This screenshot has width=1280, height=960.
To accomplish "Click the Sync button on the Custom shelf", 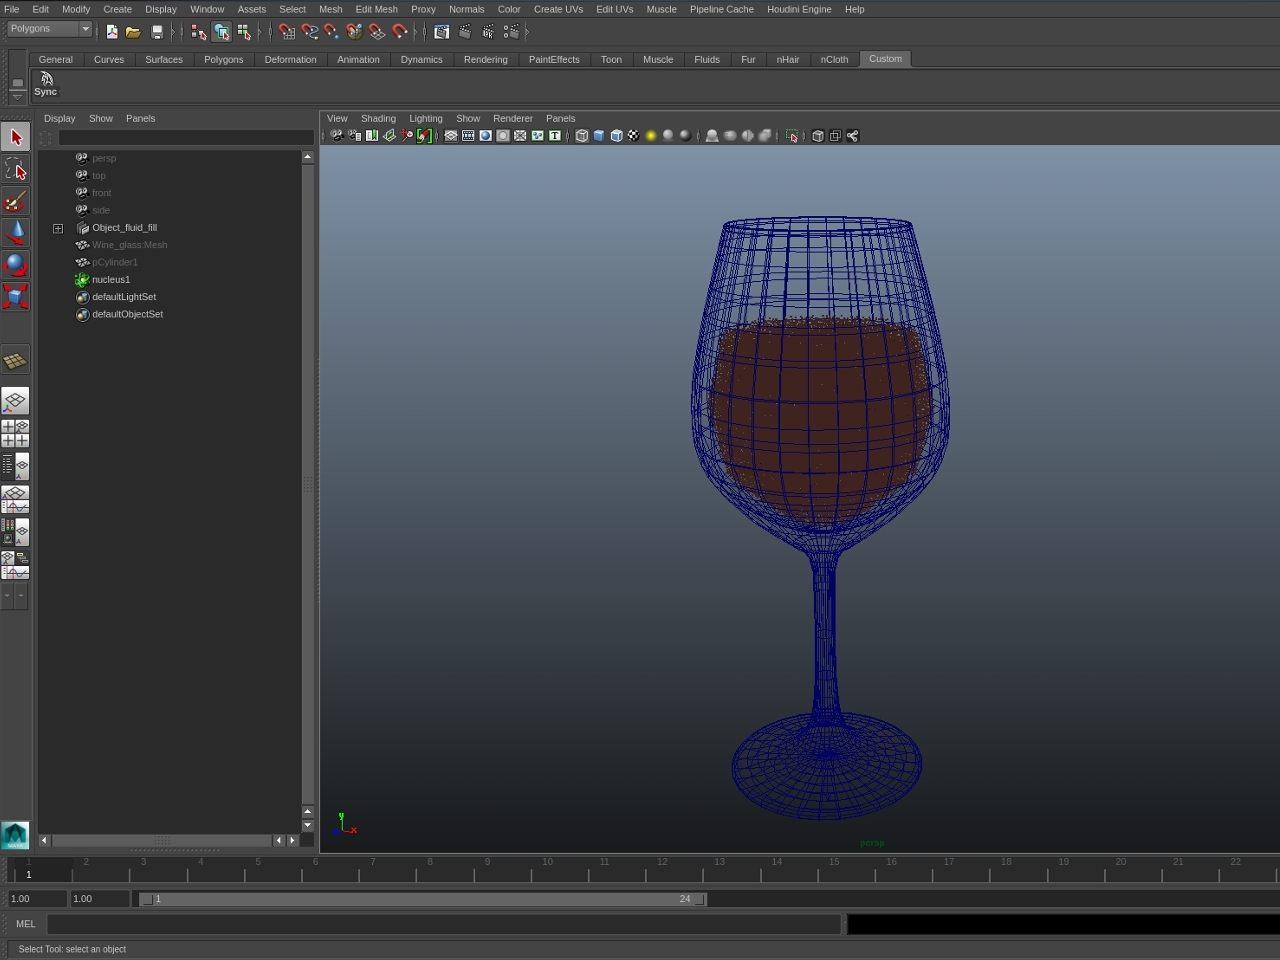I will click(45, 84).
